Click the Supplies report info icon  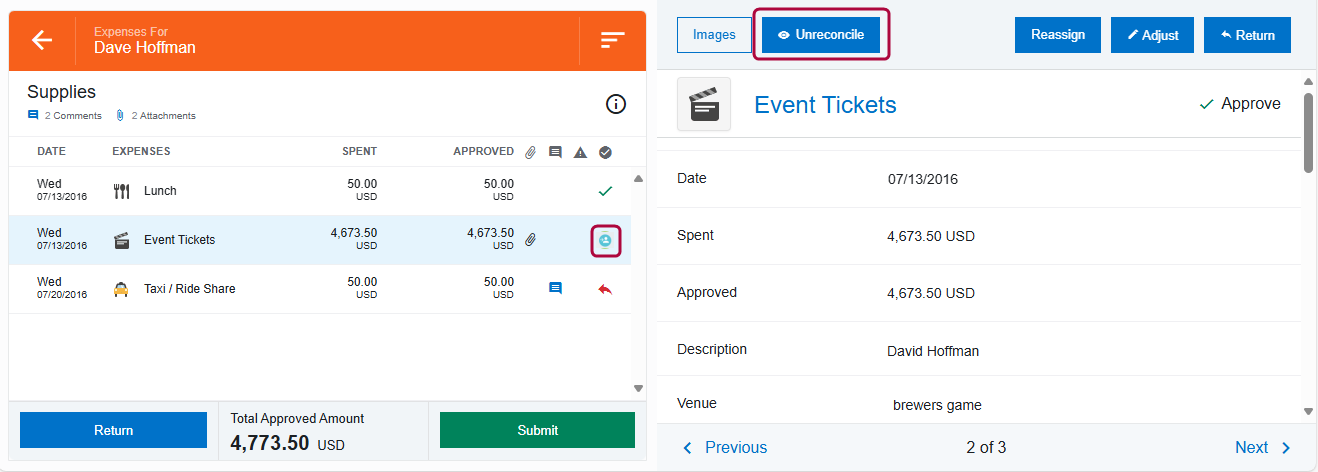point(616,104)
